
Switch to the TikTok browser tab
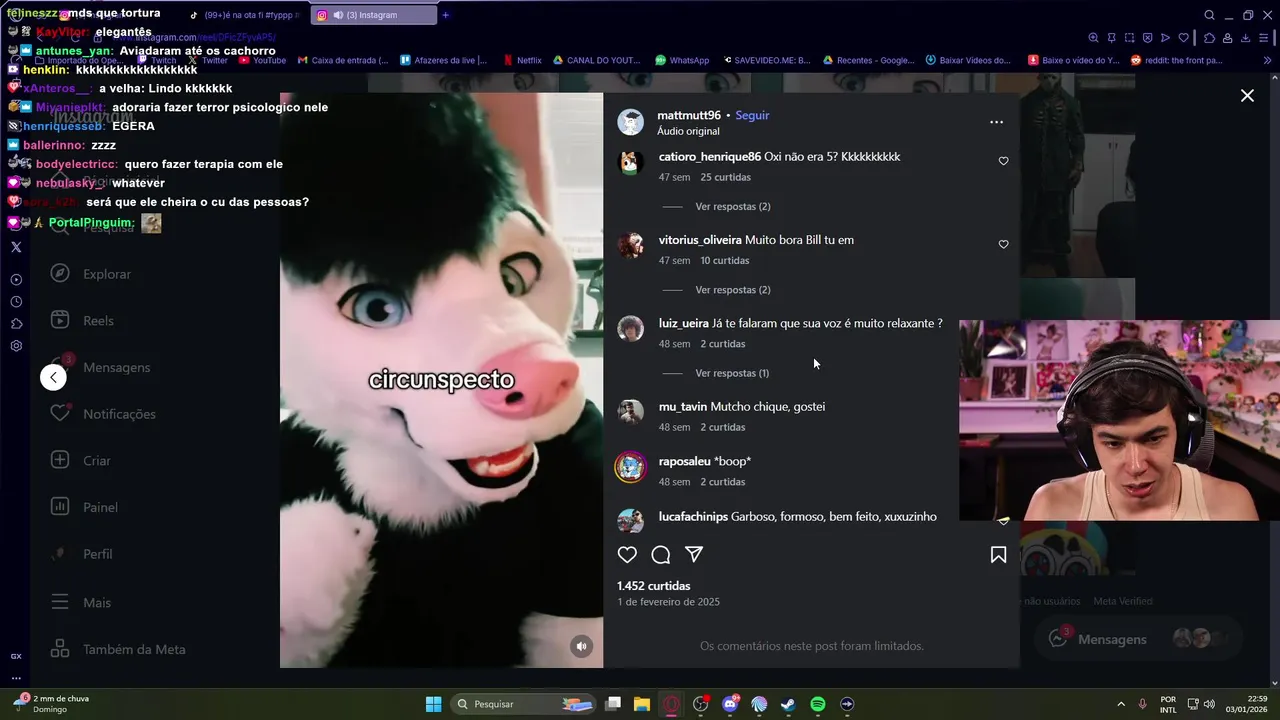click(x=244, y=15)
